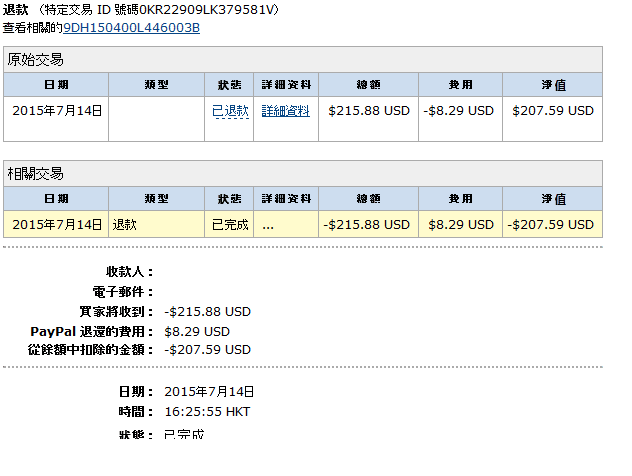Click the 已退款 status link
This screenshot has width=632, height=476.
pos(230,111)
